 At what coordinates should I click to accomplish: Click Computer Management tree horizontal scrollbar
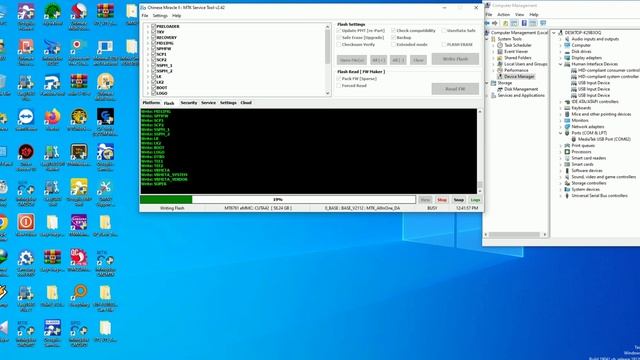515,235
